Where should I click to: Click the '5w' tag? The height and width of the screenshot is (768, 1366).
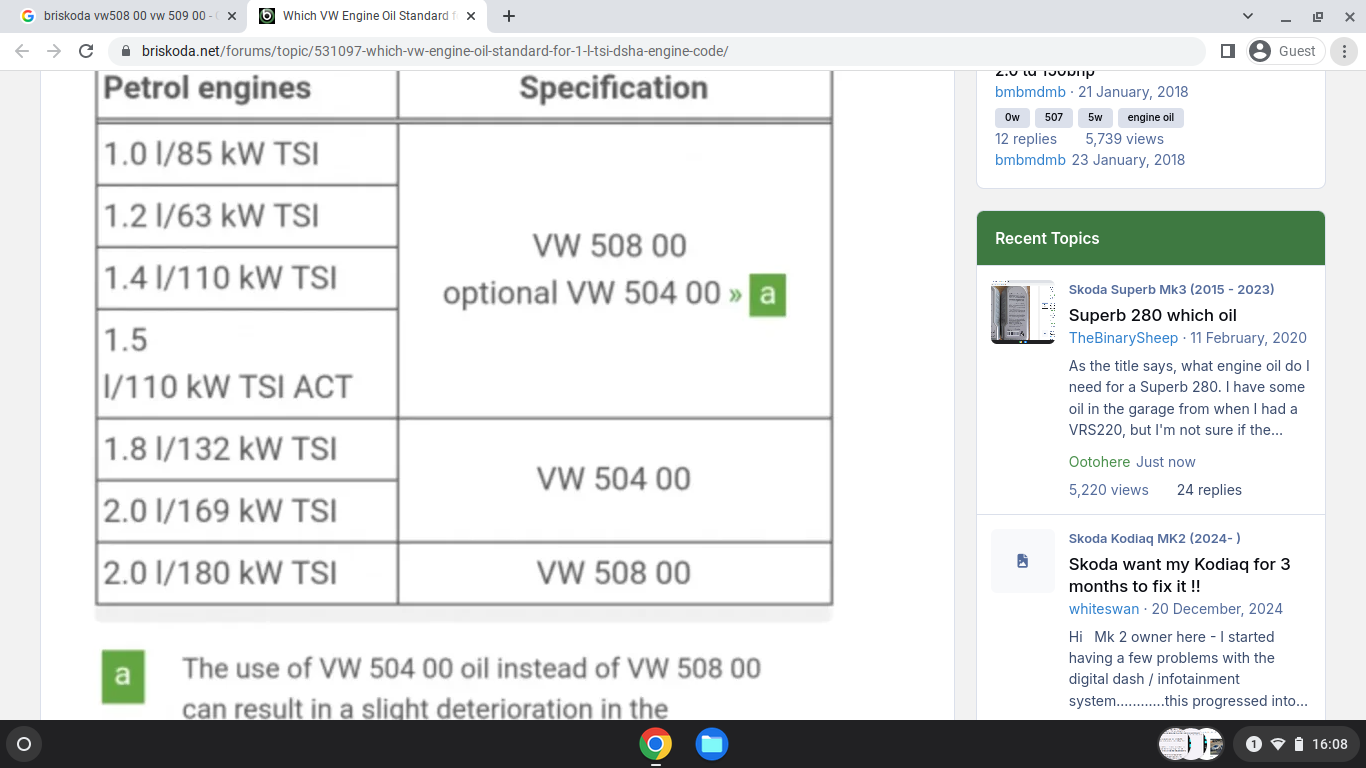tap(1095, 118)
